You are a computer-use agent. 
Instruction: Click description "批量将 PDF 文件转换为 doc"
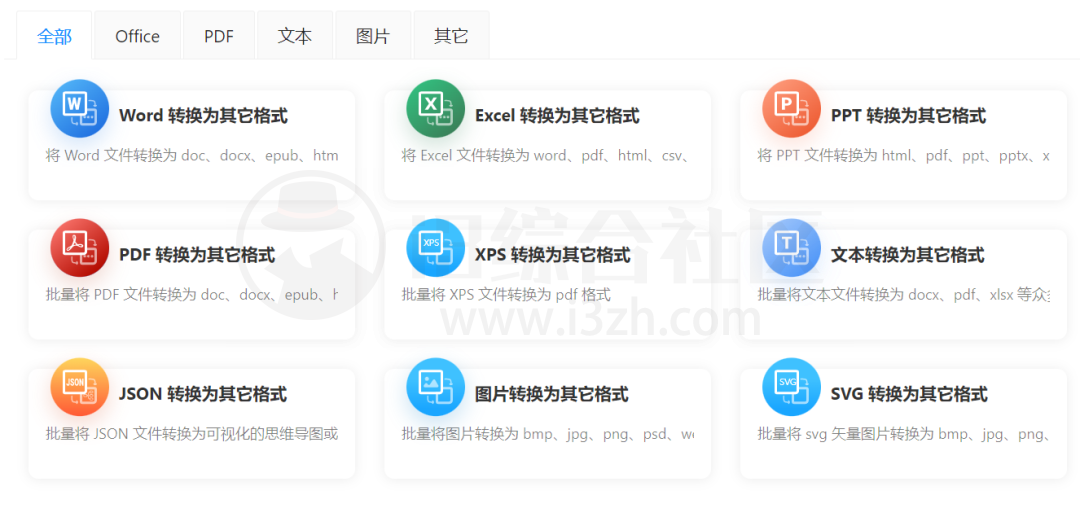click(192, 295)
